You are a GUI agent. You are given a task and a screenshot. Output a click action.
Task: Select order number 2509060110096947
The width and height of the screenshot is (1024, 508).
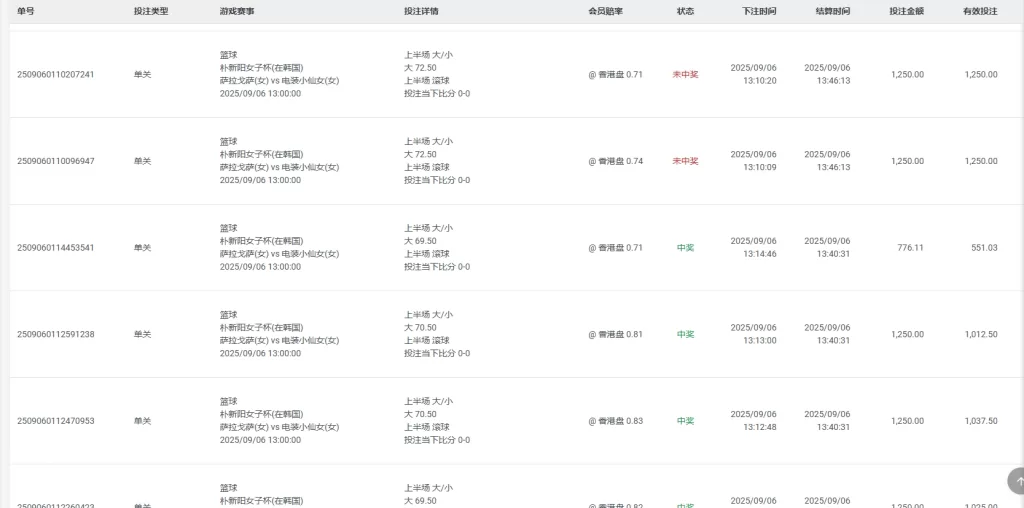pyautogui.click(x=56, y=161)
